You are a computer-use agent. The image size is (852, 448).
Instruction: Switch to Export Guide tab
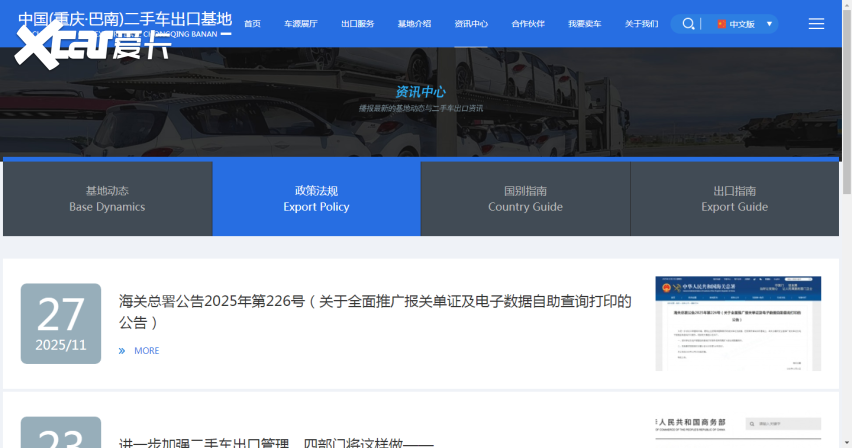coord(735,198)
